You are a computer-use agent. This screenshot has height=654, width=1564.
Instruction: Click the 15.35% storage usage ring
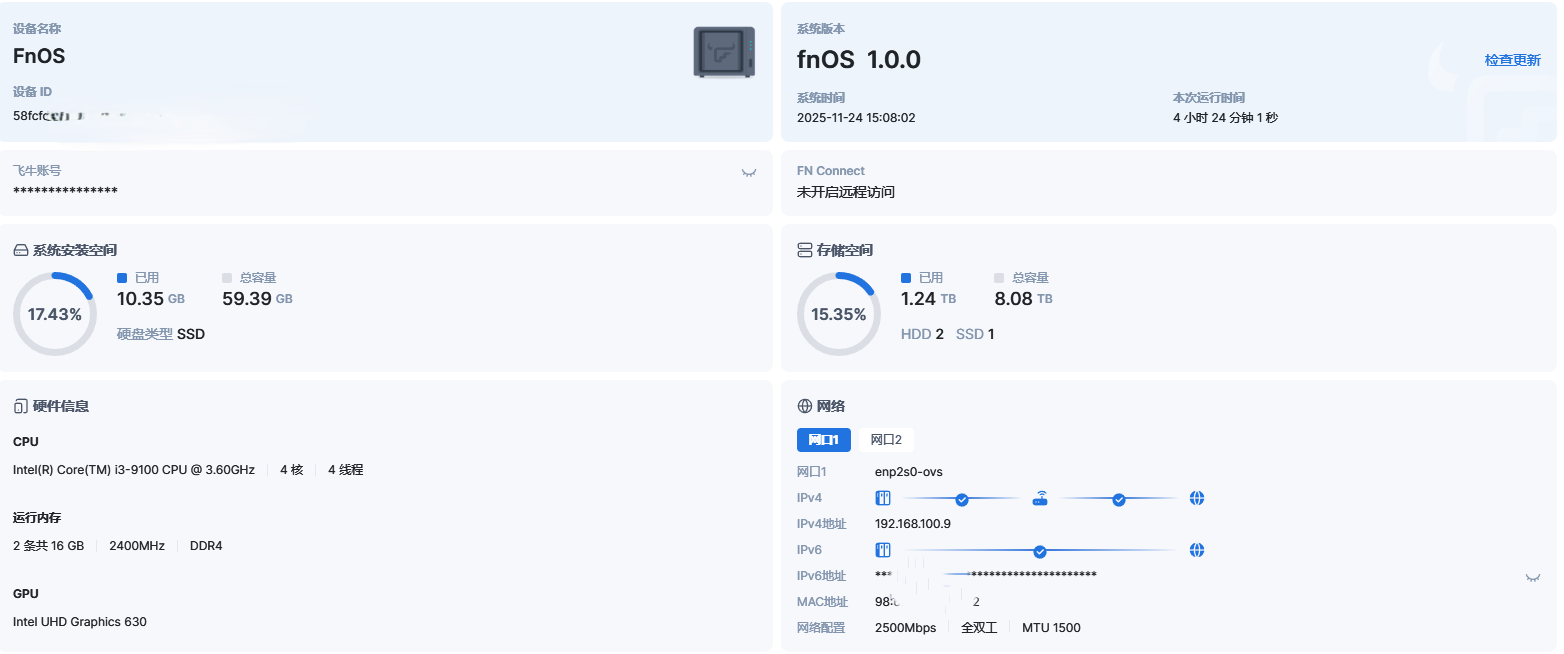(x=838, y=314)
